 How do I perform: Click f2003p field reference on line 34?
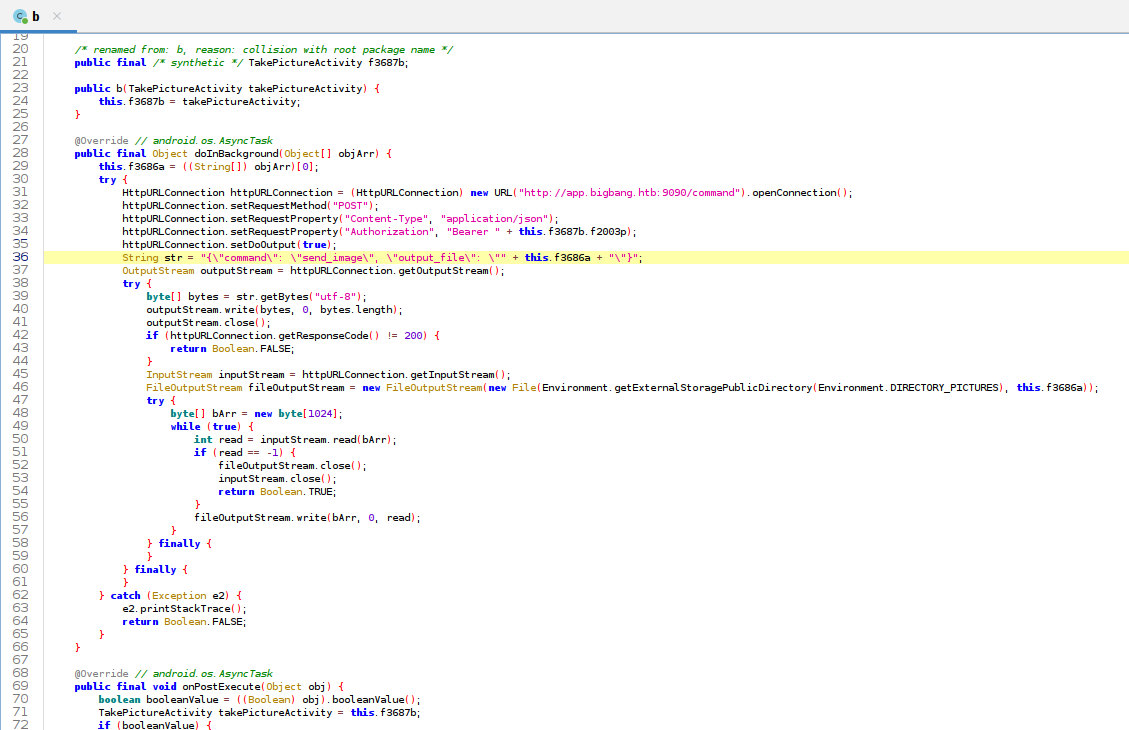coord(608,232)
